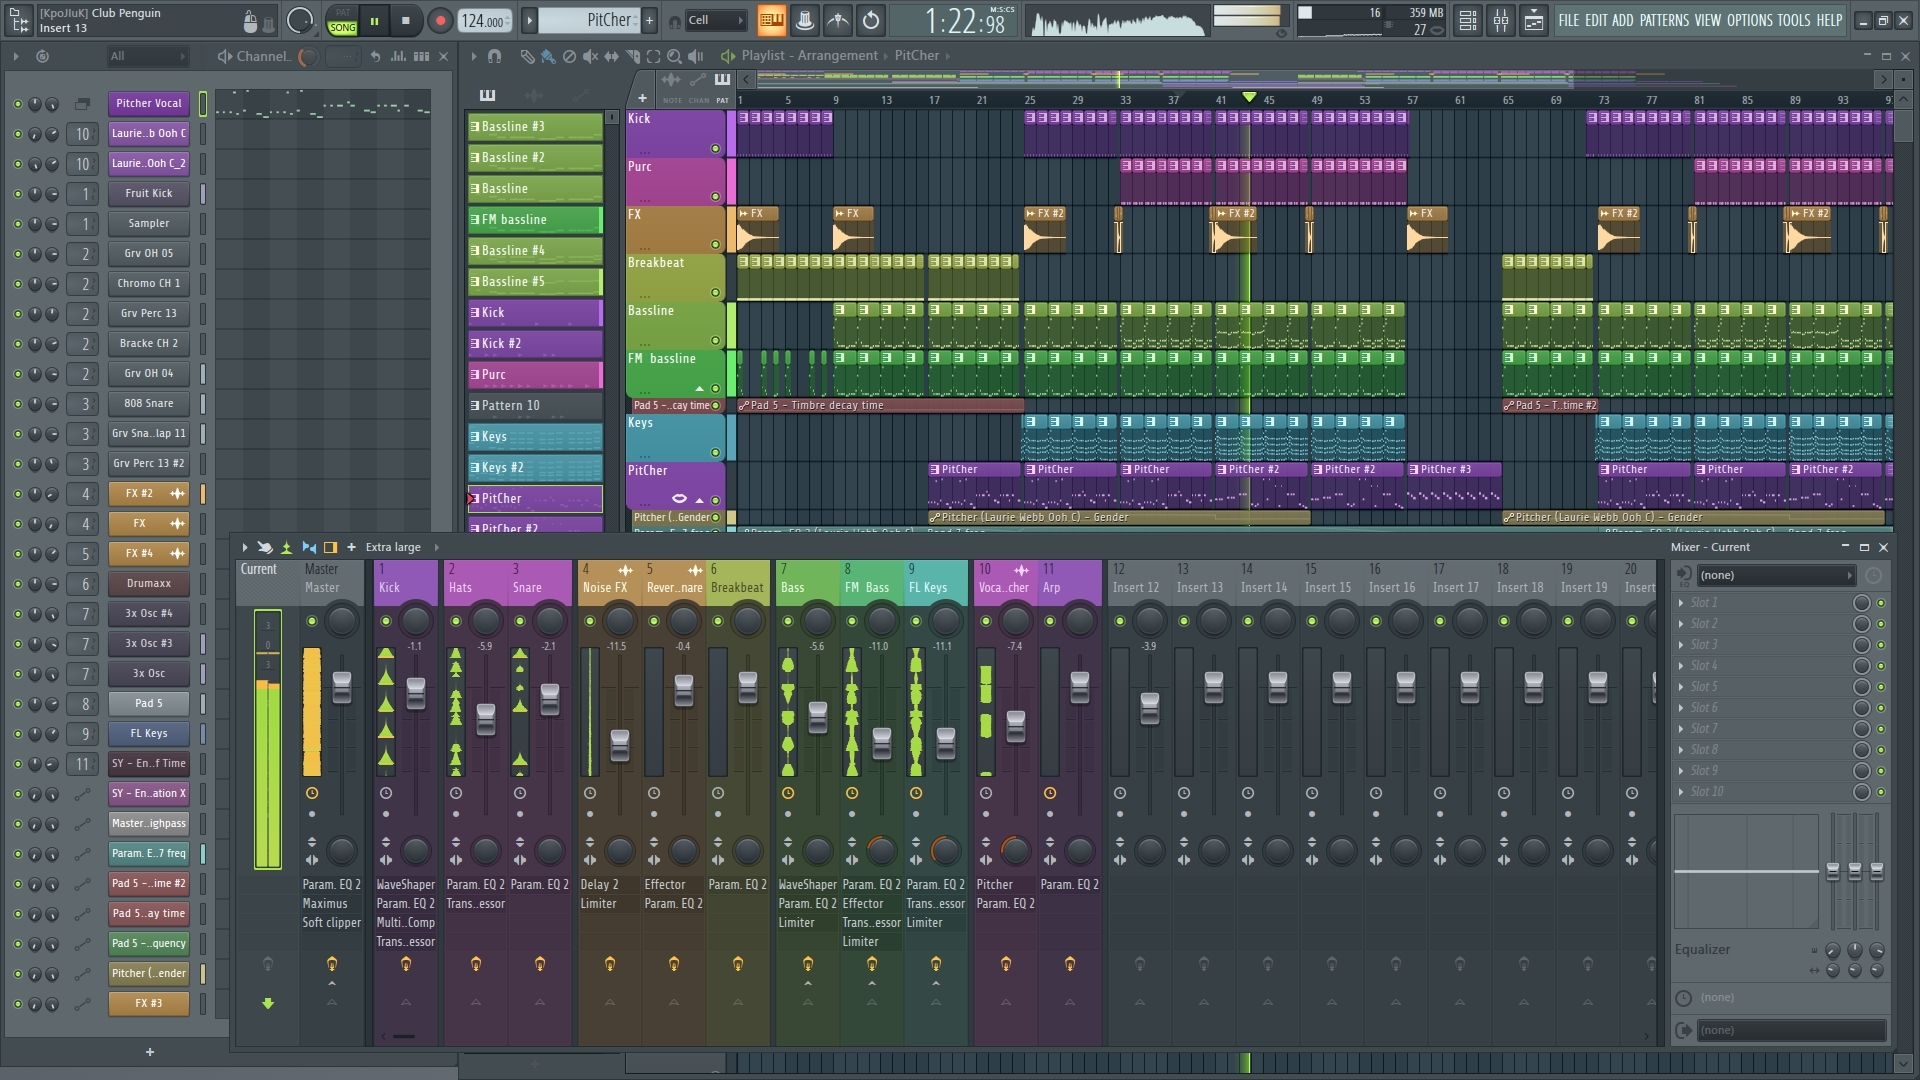1920x1080 pixels.
Task: Click the tempo field showing 124.000
Action: (x=483, y=20)
